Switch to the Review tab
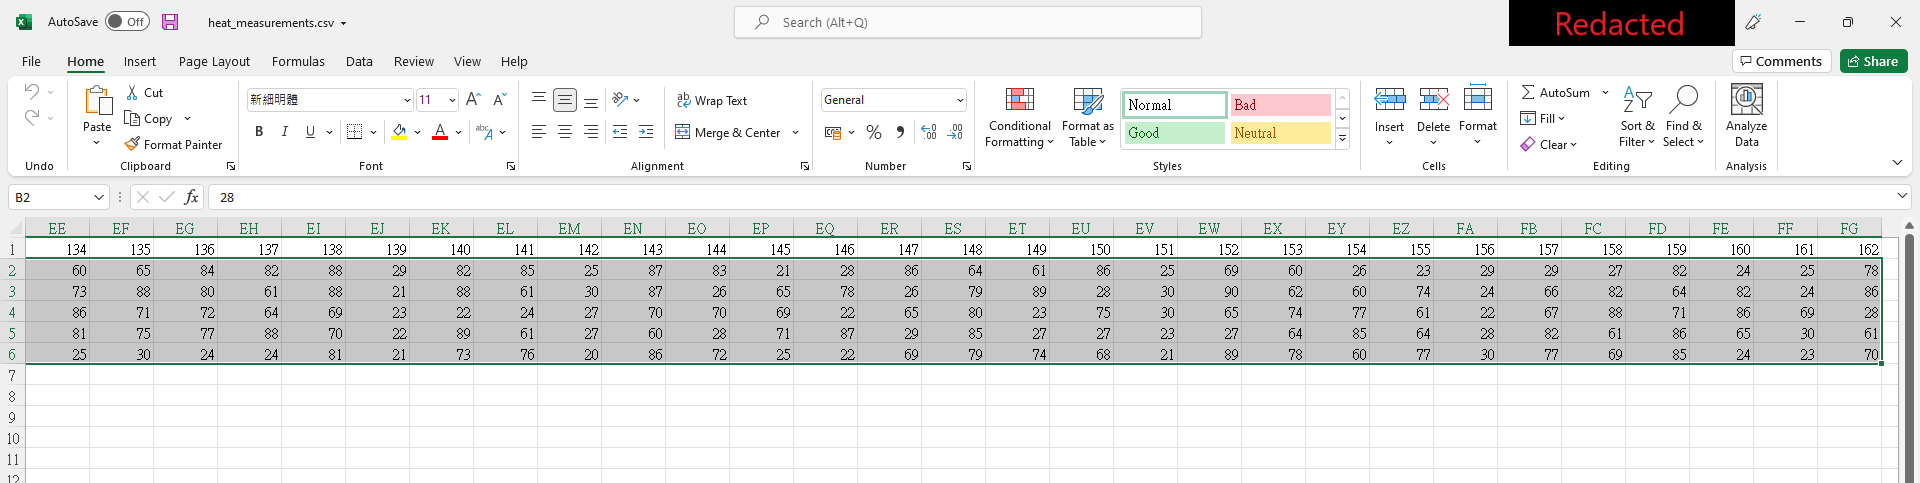The width and height of the screenshot is (1920, 483). pos(414,61)
